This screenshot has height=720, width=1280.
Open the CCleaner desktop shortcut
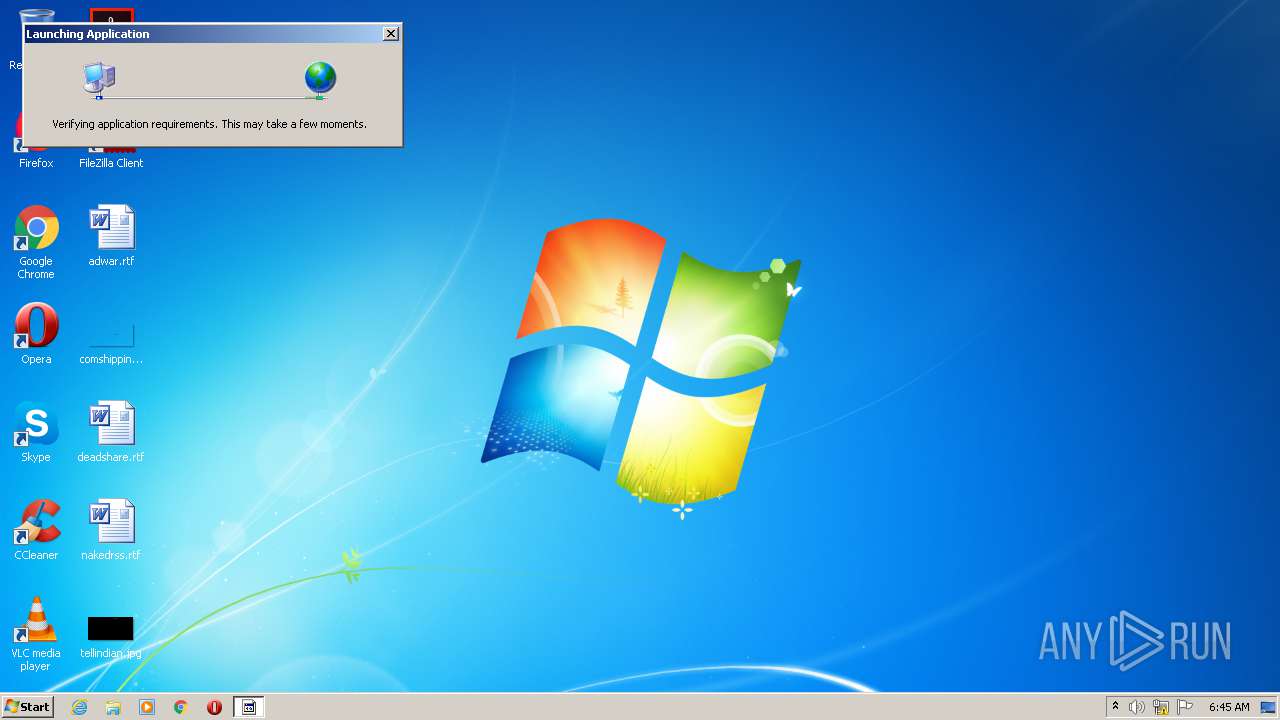coord(36,530)
